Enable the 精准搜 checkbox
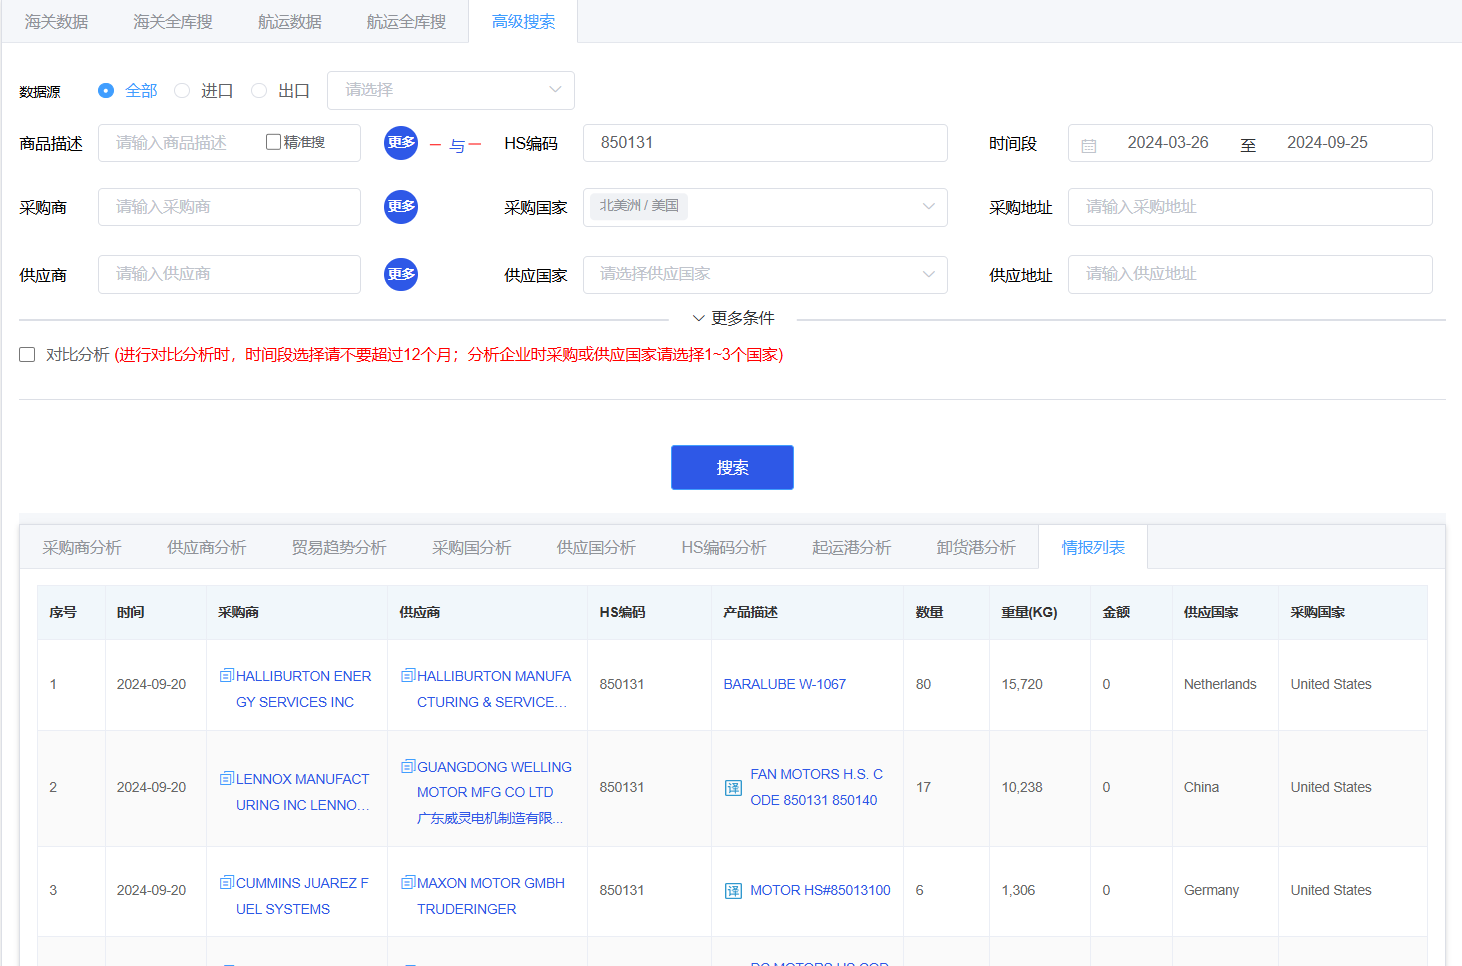The height and width of the screenshot is (966, 1462). coord(273,142)
